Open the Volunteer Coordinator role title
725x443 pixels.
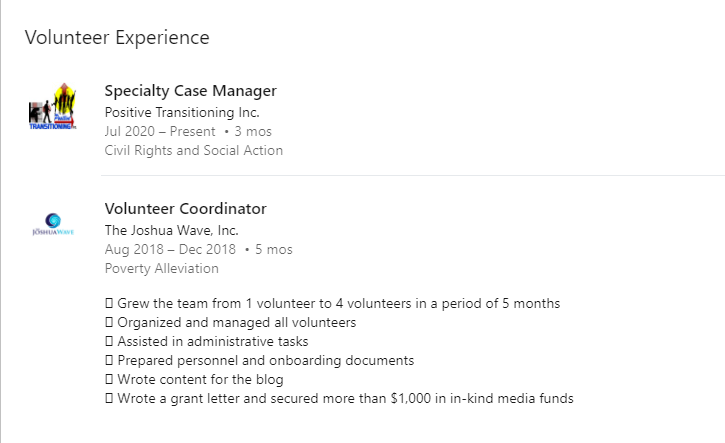(185, 209)
